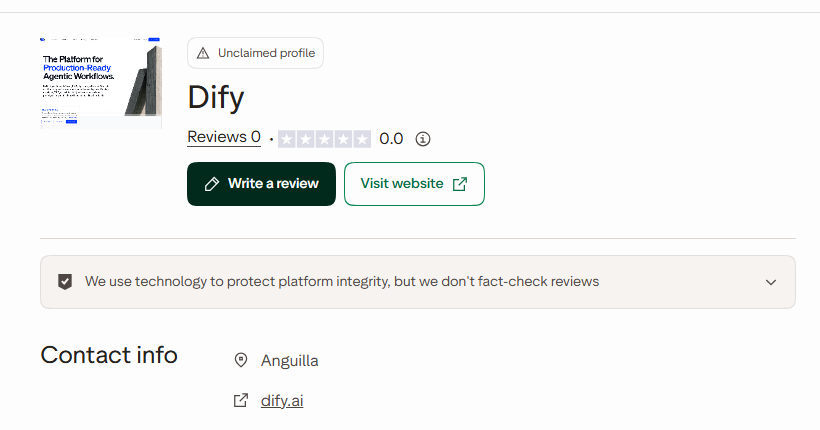
Task: Open the rating info icon next to 0.0
Action: tap(423, 139)
